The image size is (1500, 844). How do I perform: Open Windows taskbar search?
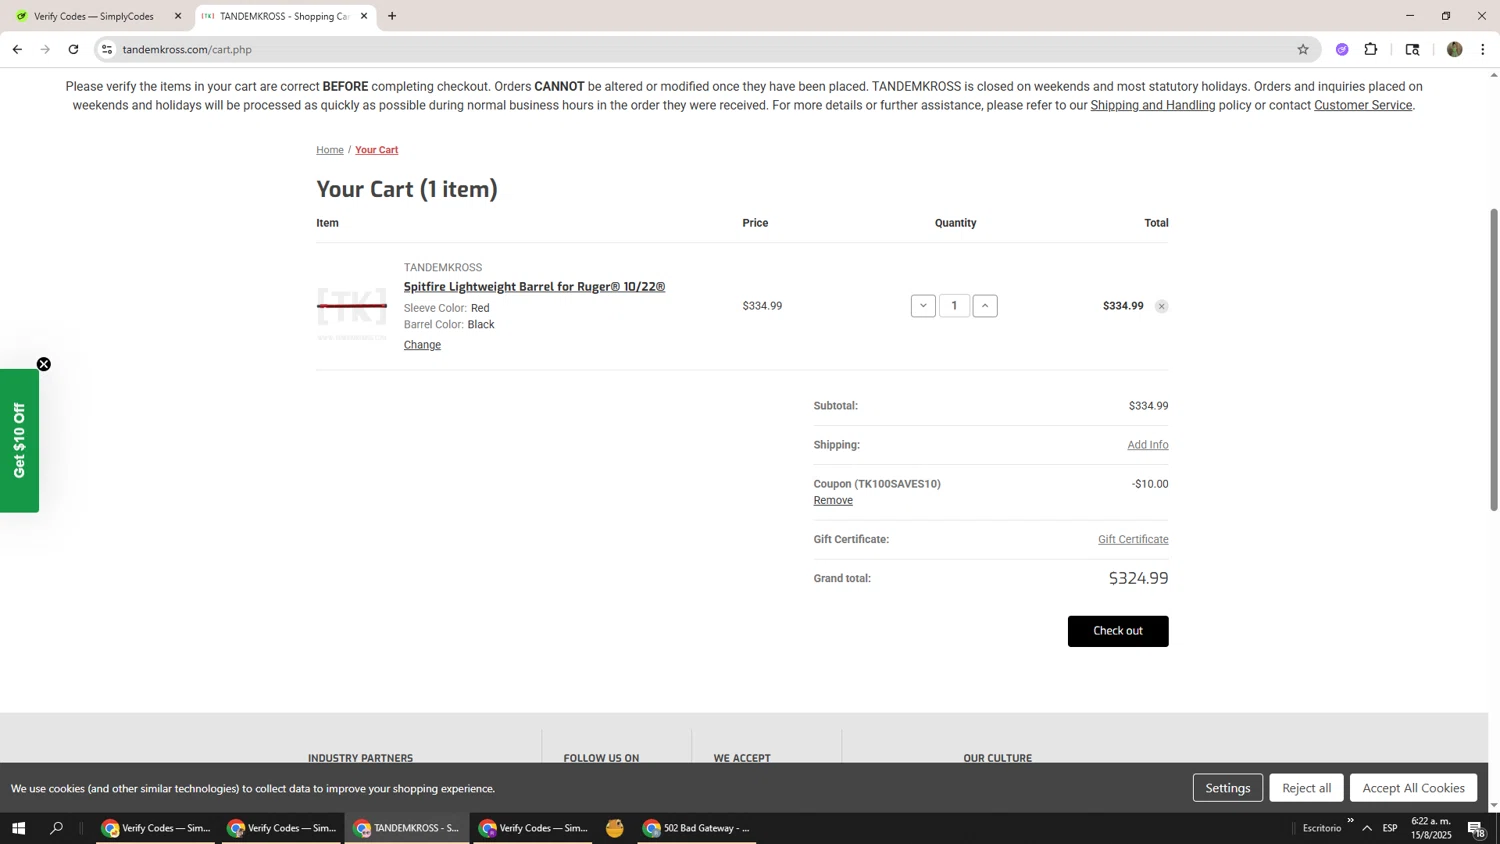pyautogui.click(x=57, y=828)
